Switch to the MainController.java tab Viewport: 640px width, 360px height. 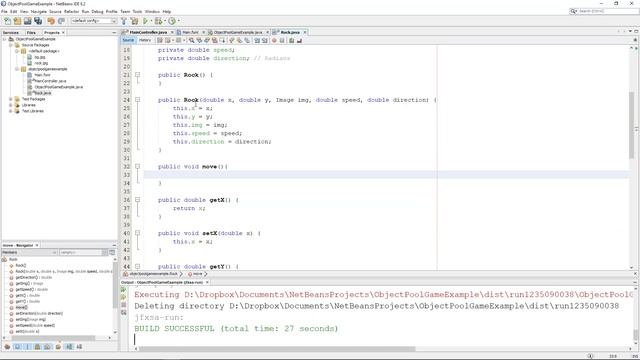[x=148, y=32]
